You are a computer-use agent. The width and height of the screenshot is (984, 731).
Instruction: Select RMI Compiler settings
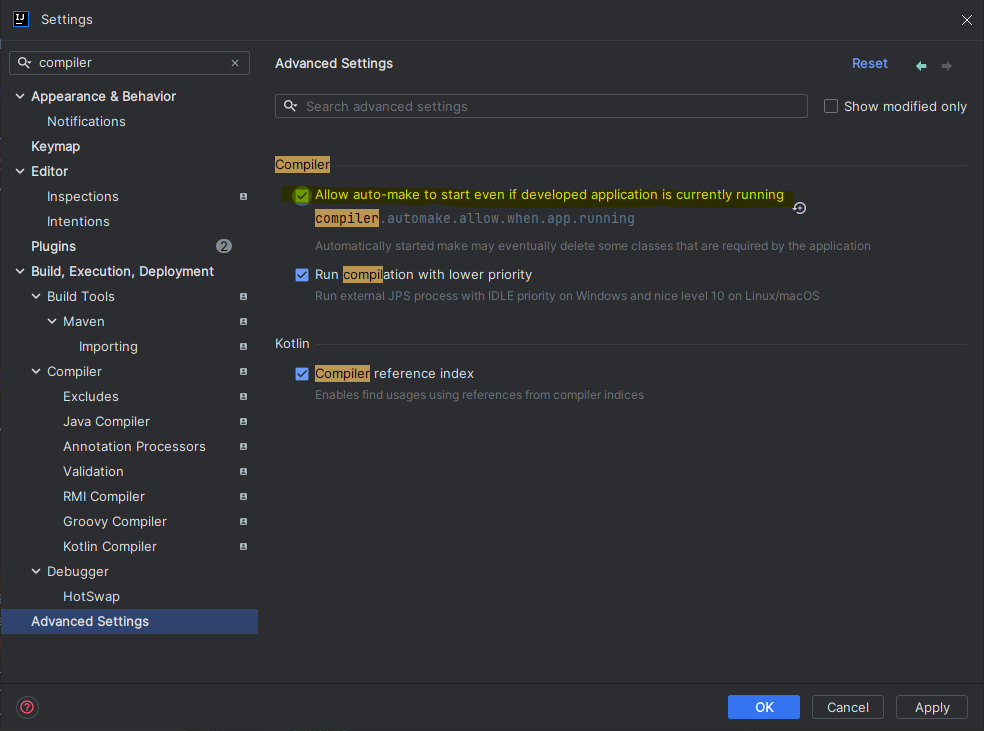coord(104,496)
